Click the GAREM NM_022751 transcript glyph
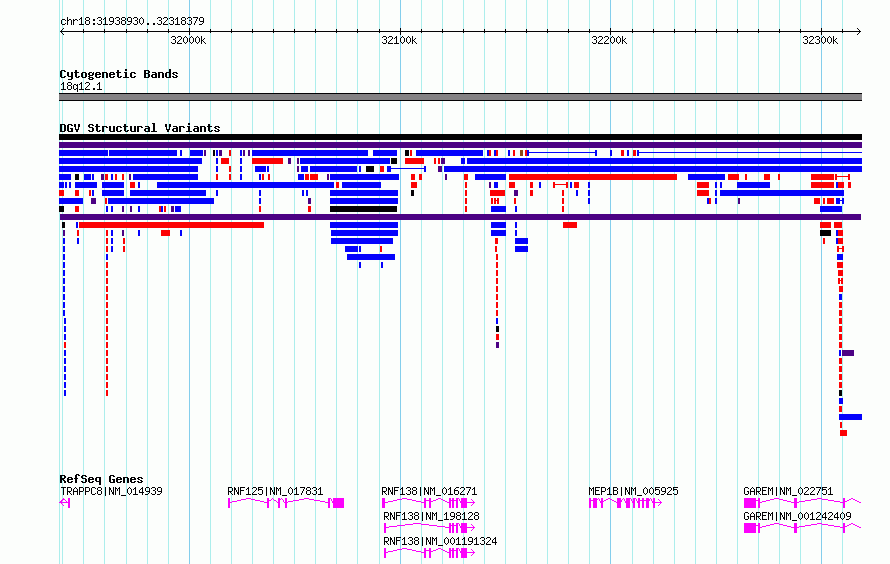This screenshot has height=564, width=890. pyautogui.click(x=803, y=503)
